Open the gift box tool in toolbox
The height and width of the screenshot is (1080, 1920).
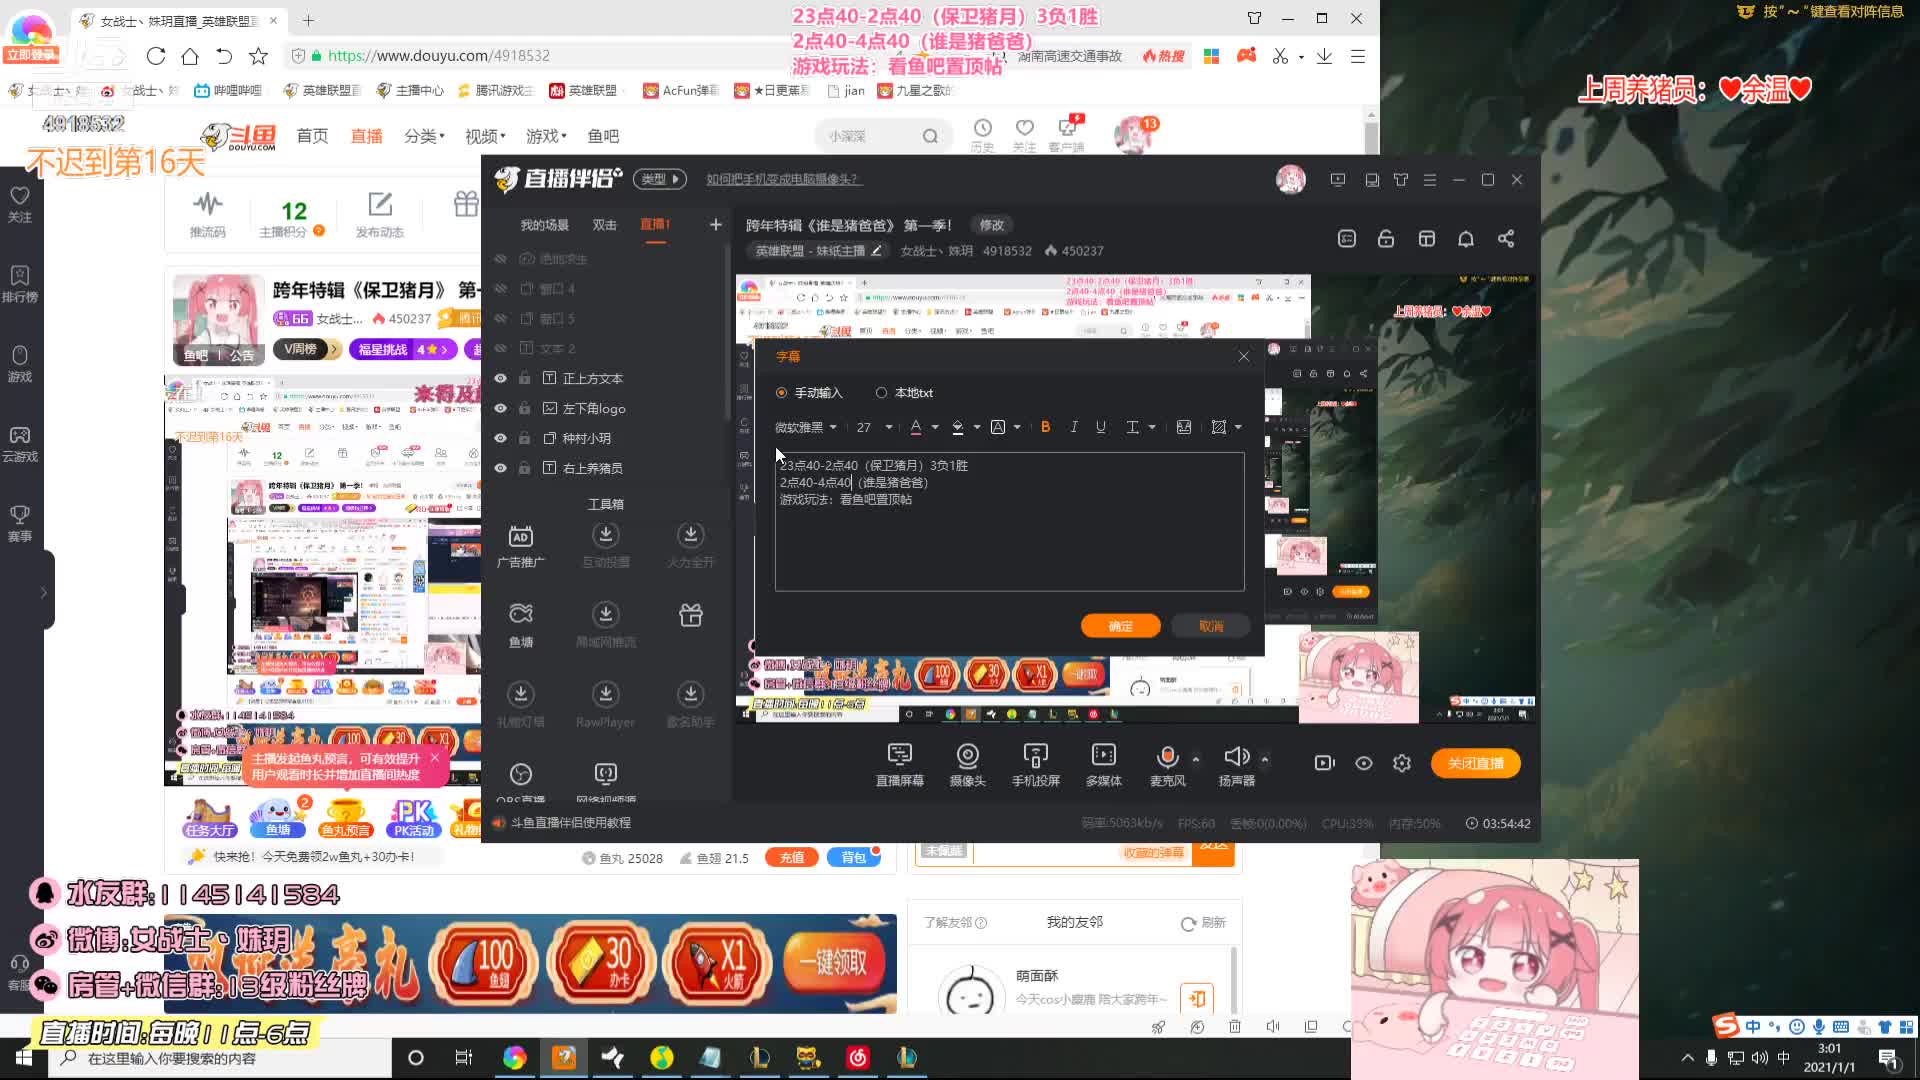(691, 615)
